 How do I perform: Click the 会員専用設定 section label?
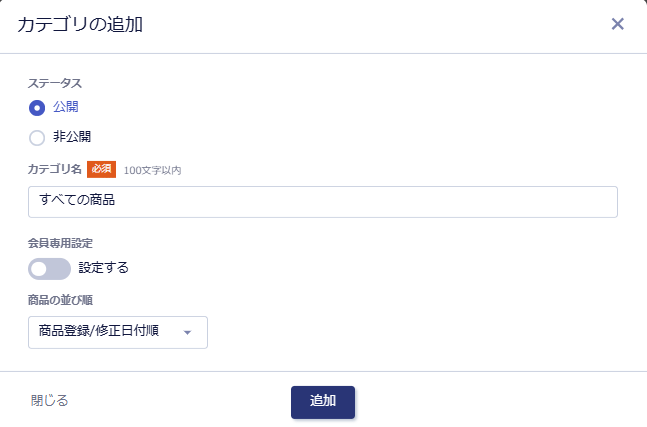[x=60, y=243]
